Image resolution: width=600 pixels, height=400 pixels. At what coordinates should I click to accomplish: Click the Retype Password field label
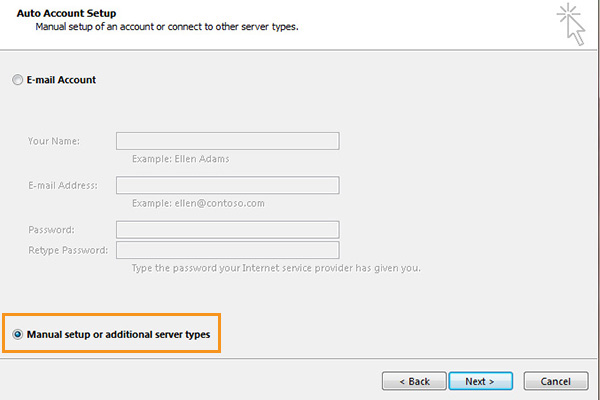(x=68, y=250)
